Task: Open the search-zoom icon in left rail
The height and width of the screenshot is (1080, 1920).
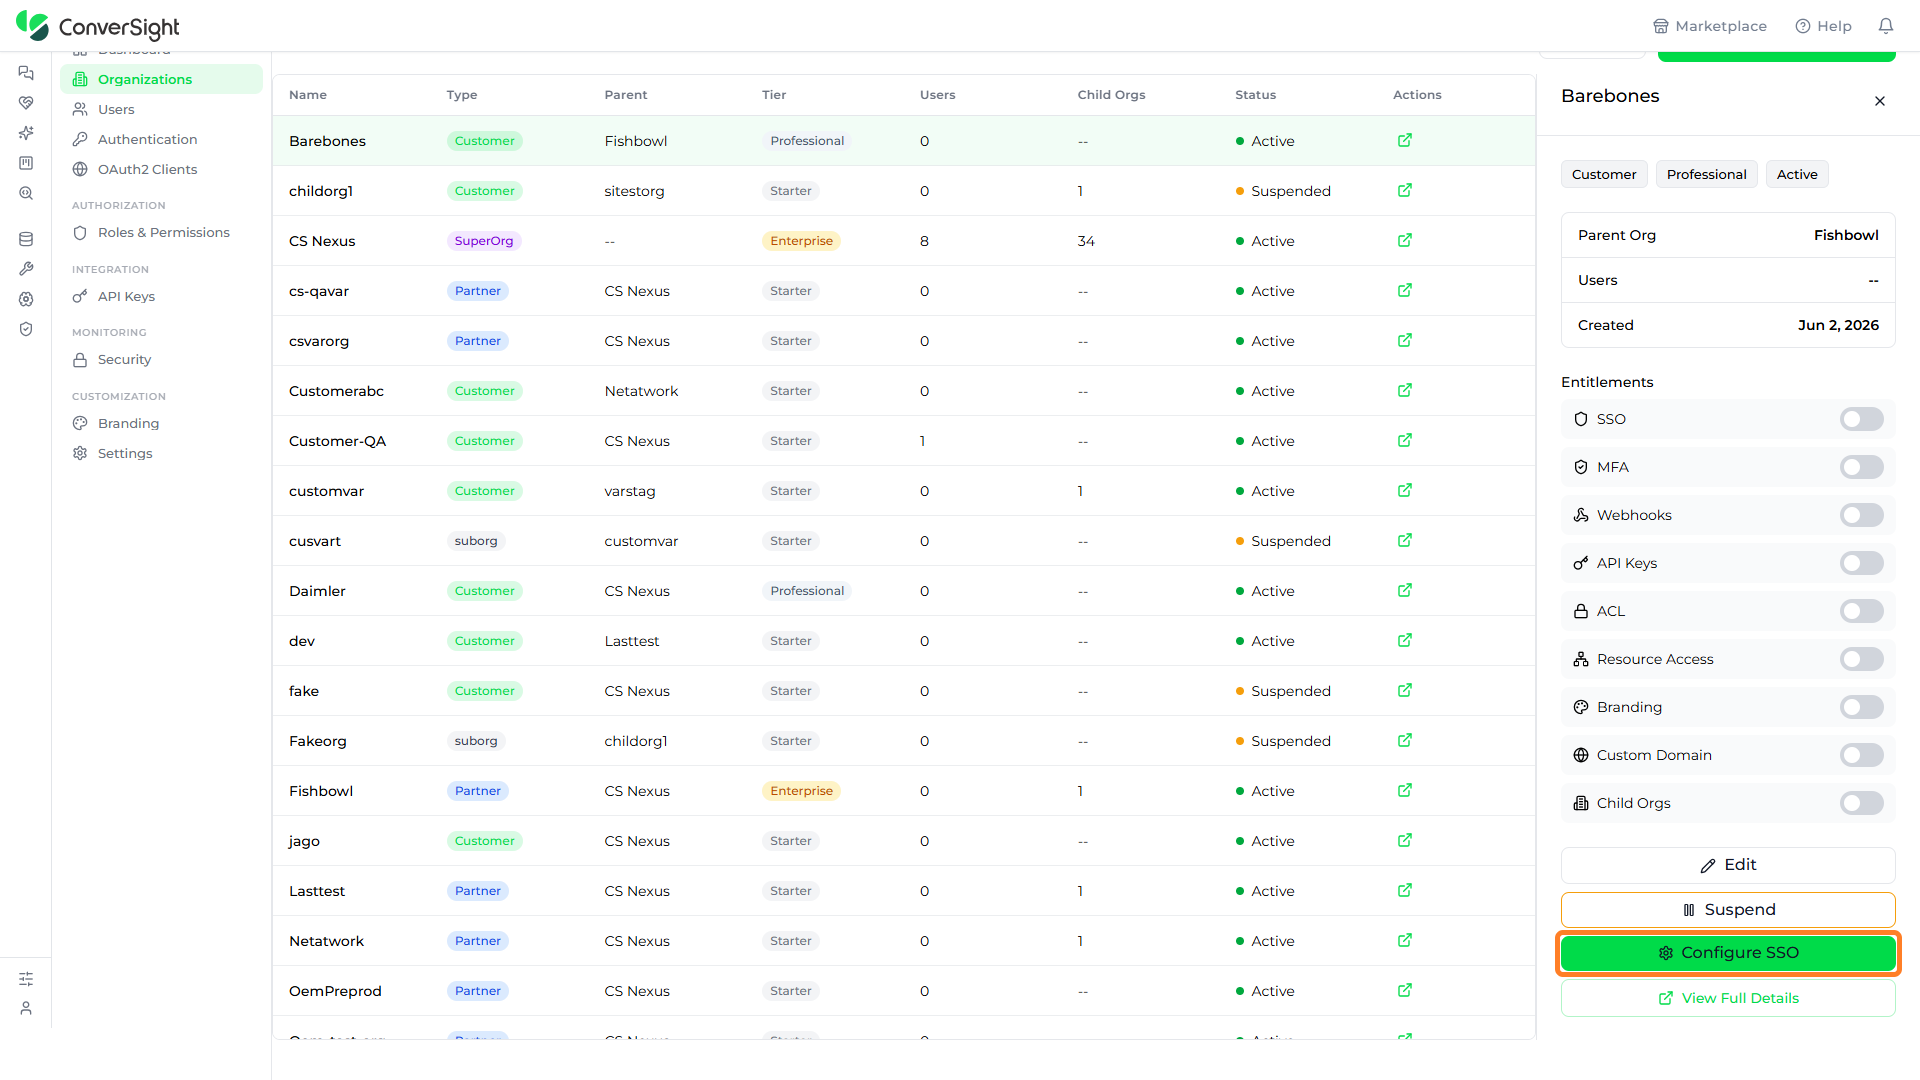Action: [26, 193]
